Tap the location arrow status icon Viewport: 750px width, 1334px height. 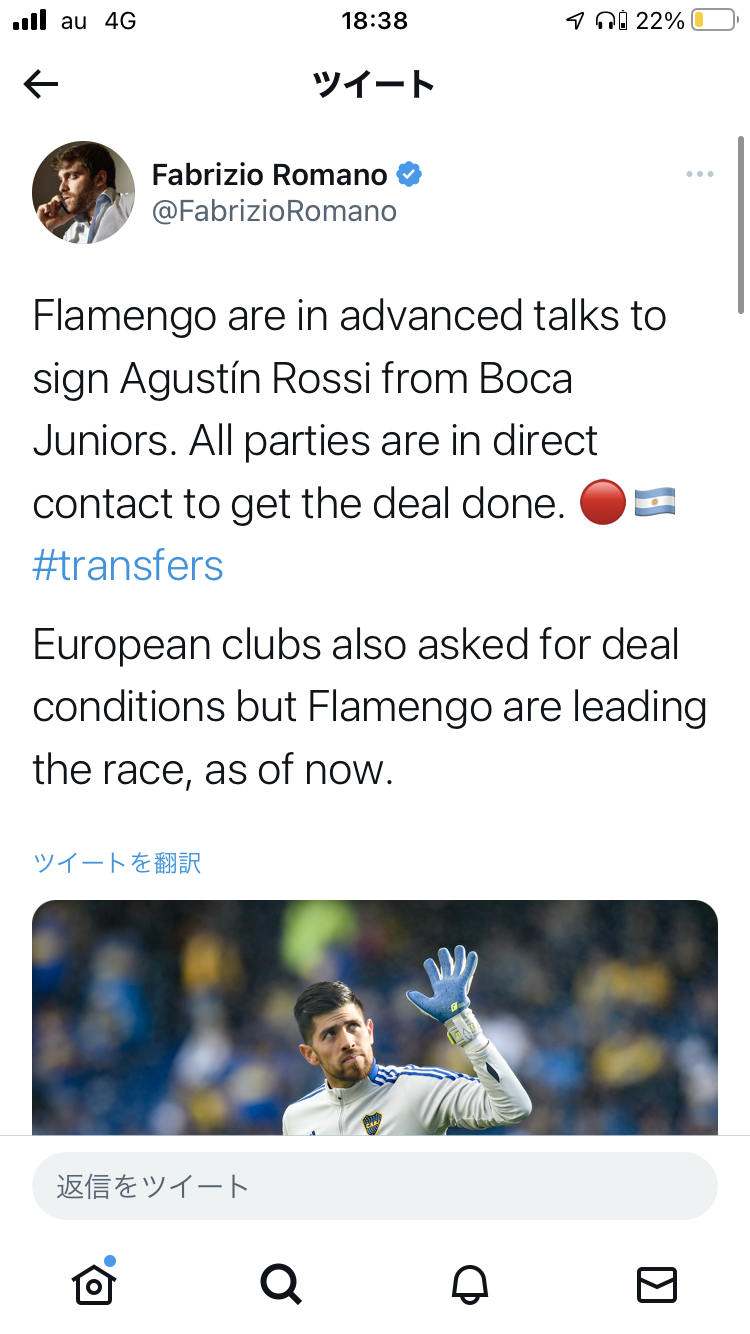575,20
